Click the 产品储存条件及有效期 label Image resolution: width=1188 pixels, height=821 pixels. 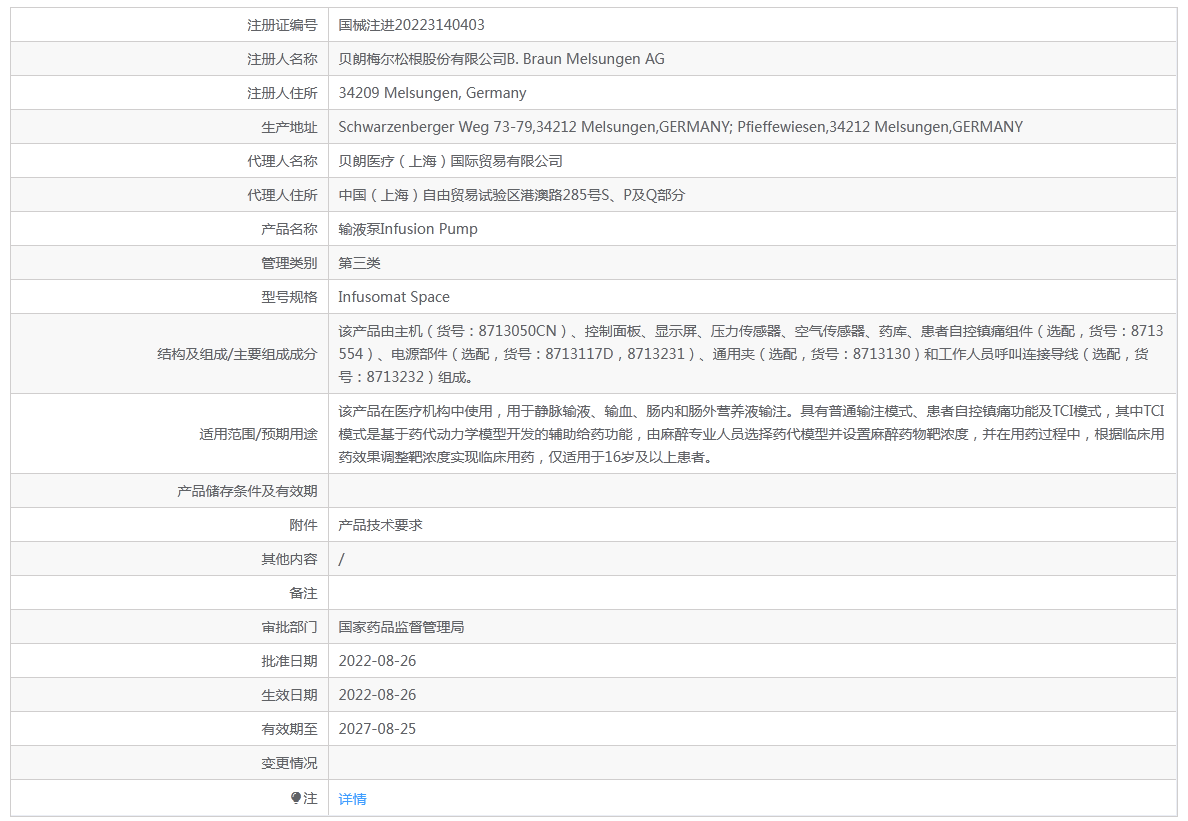click(247, 491)
